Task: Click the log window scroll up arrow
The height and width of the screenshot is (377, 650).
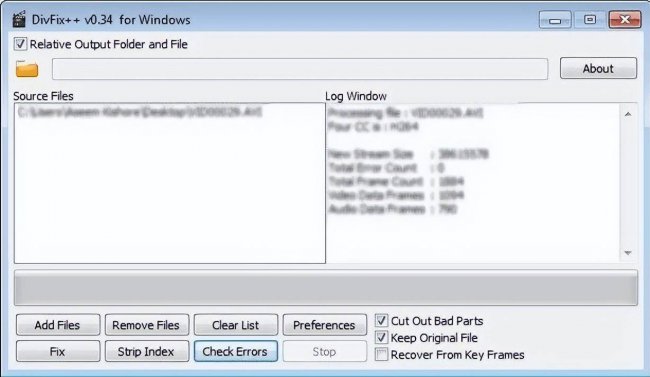Action: click(628, 114)
